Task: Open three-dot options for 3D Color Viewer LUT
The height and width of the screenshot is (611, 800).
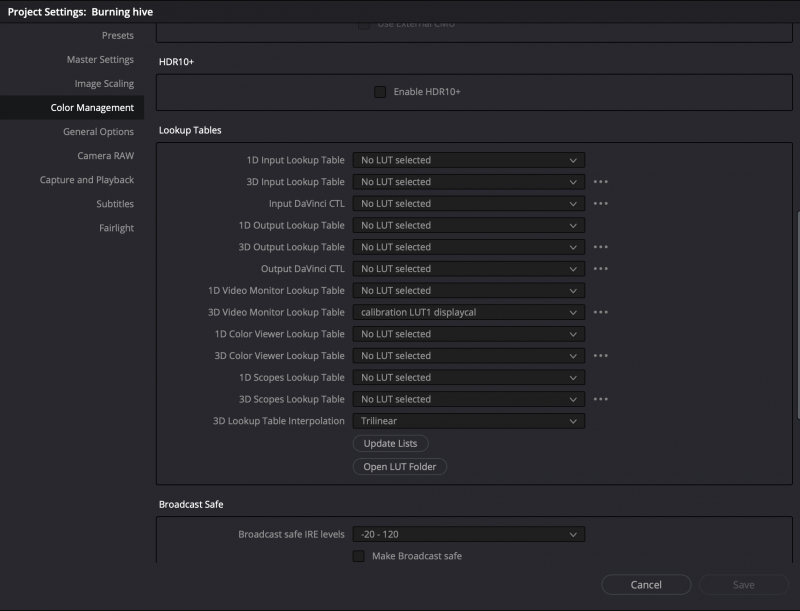Action: click(600, 356)
